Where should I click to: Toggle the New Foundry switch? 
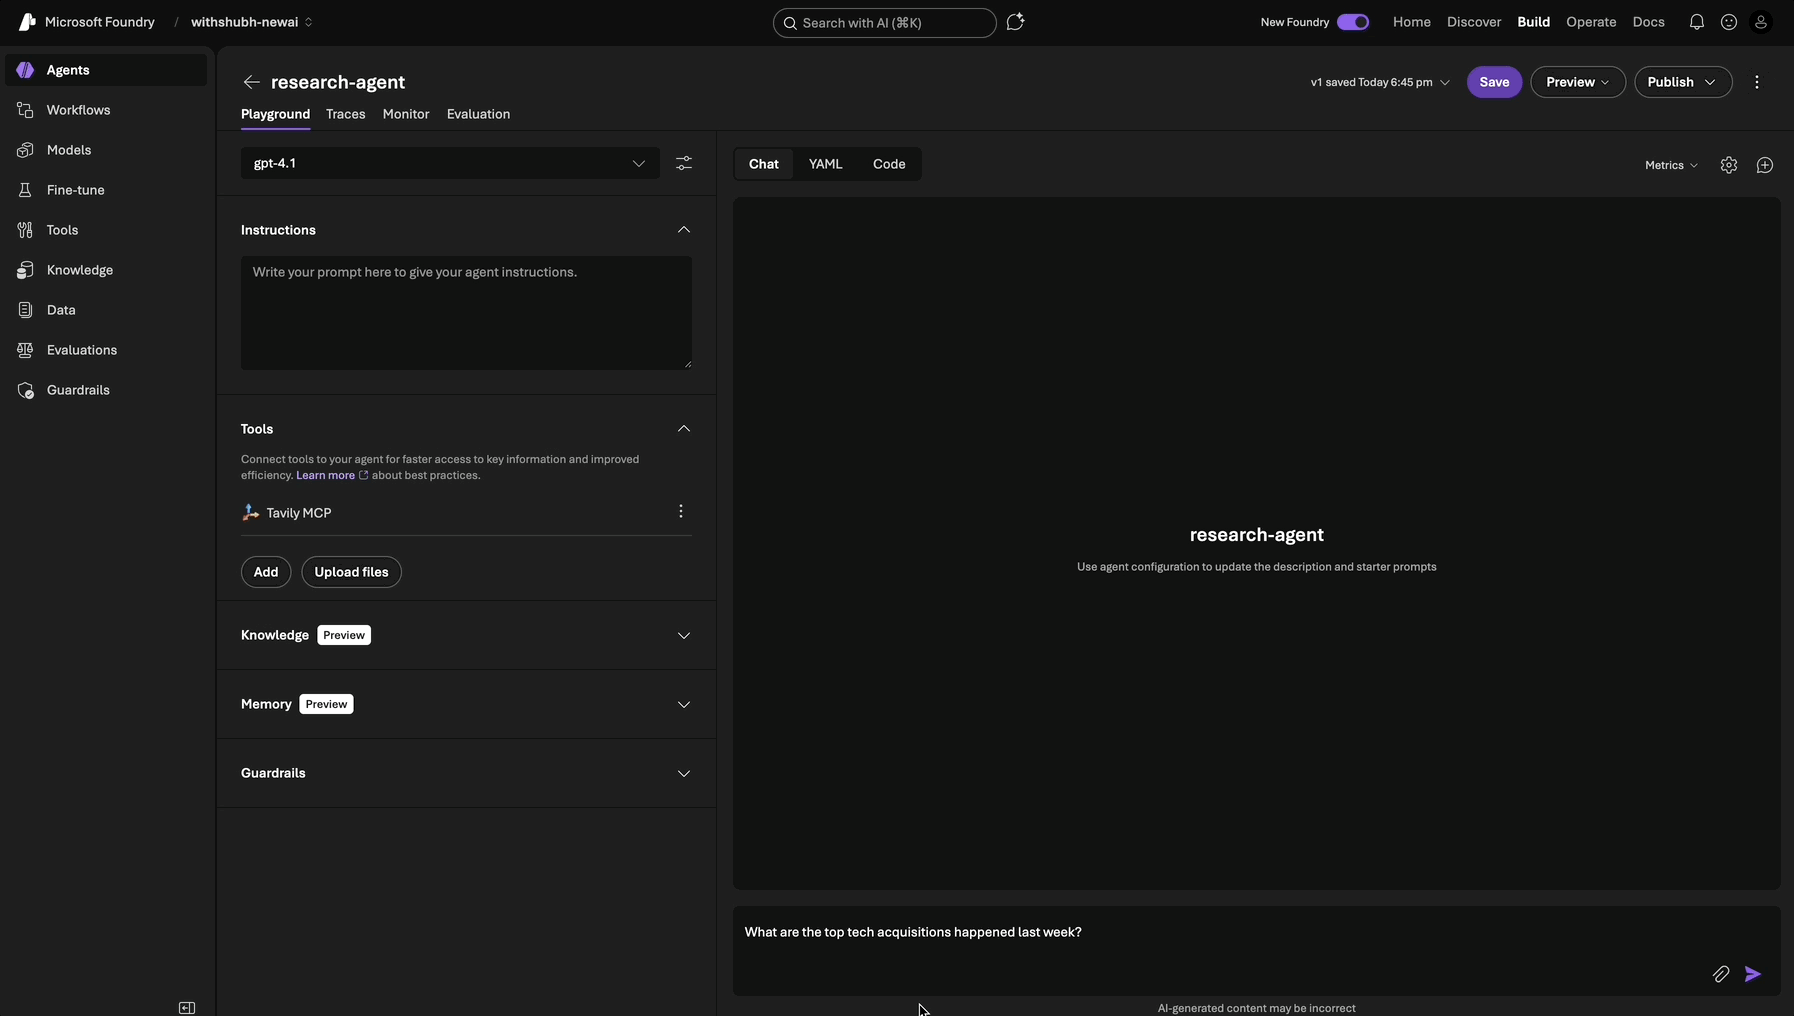coord(1353,21)
